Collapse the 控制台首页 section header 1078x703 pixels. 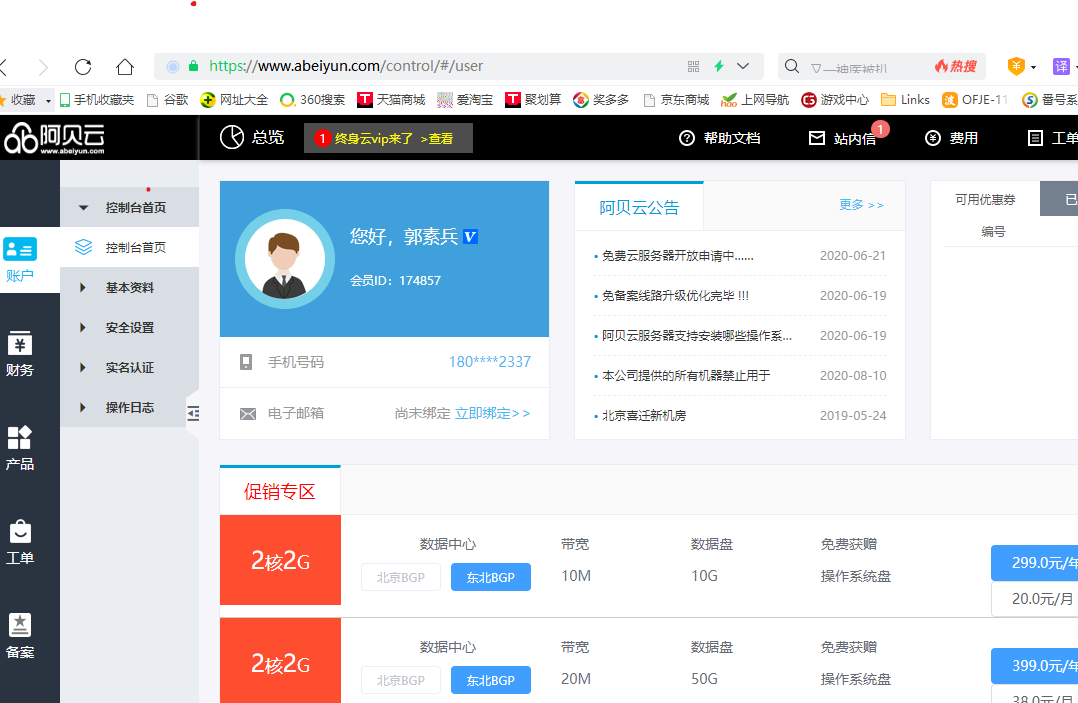129,207
